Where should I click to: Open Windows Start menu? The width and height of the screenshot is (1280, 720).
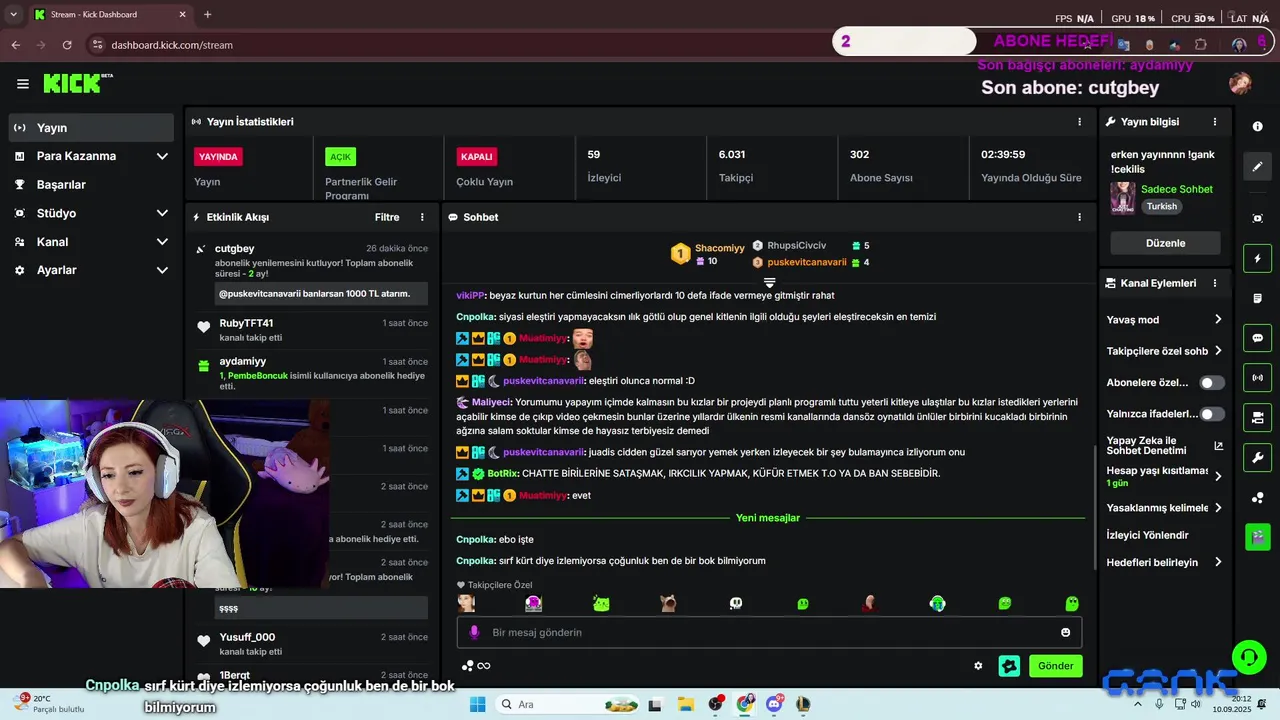(x=478, y=704)
